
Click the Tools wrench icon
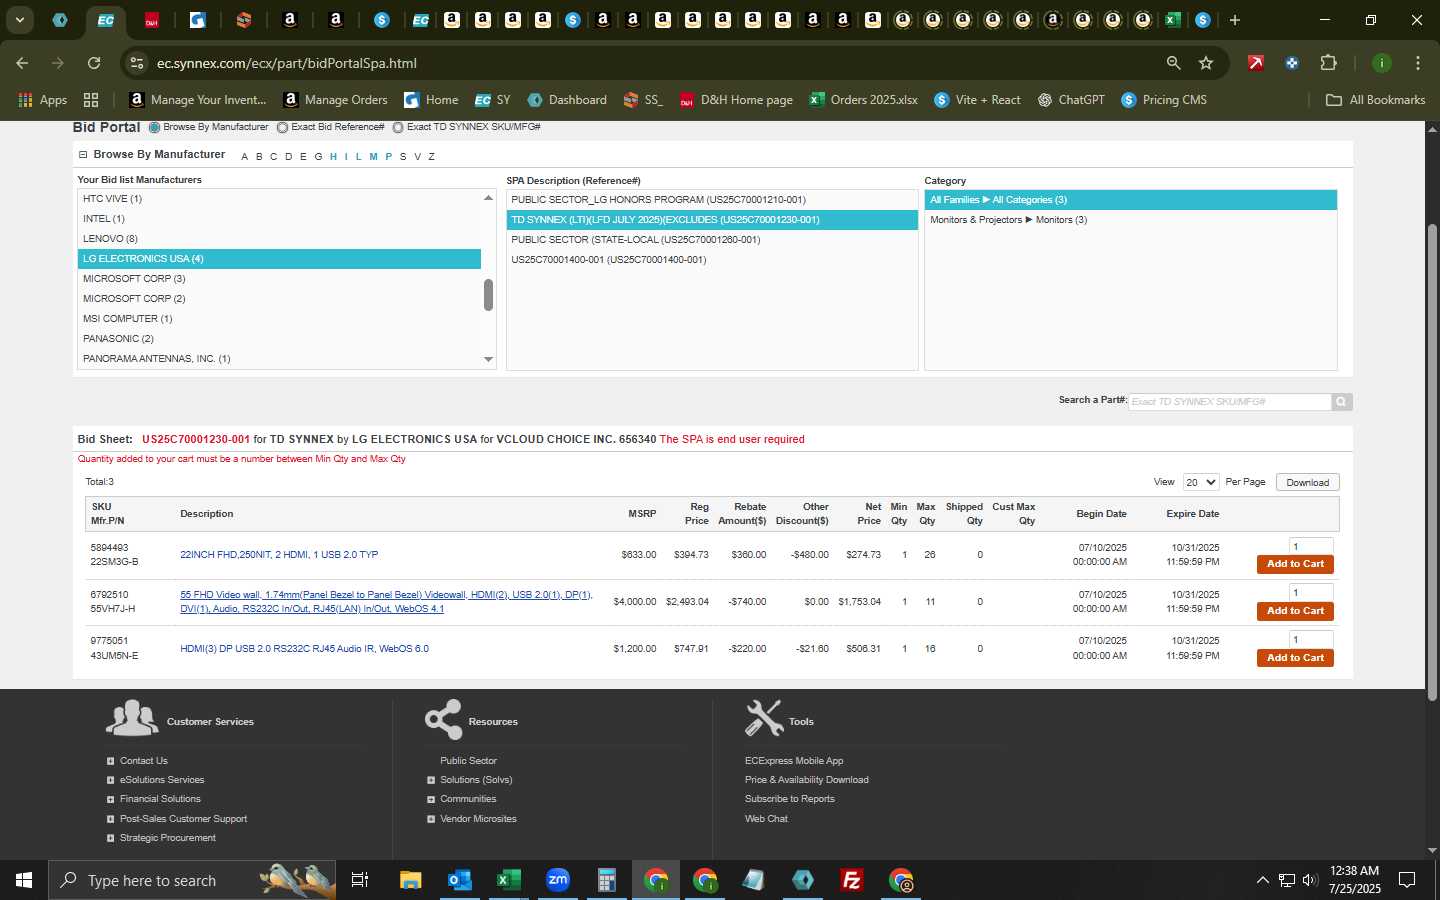tap(764, 718)
